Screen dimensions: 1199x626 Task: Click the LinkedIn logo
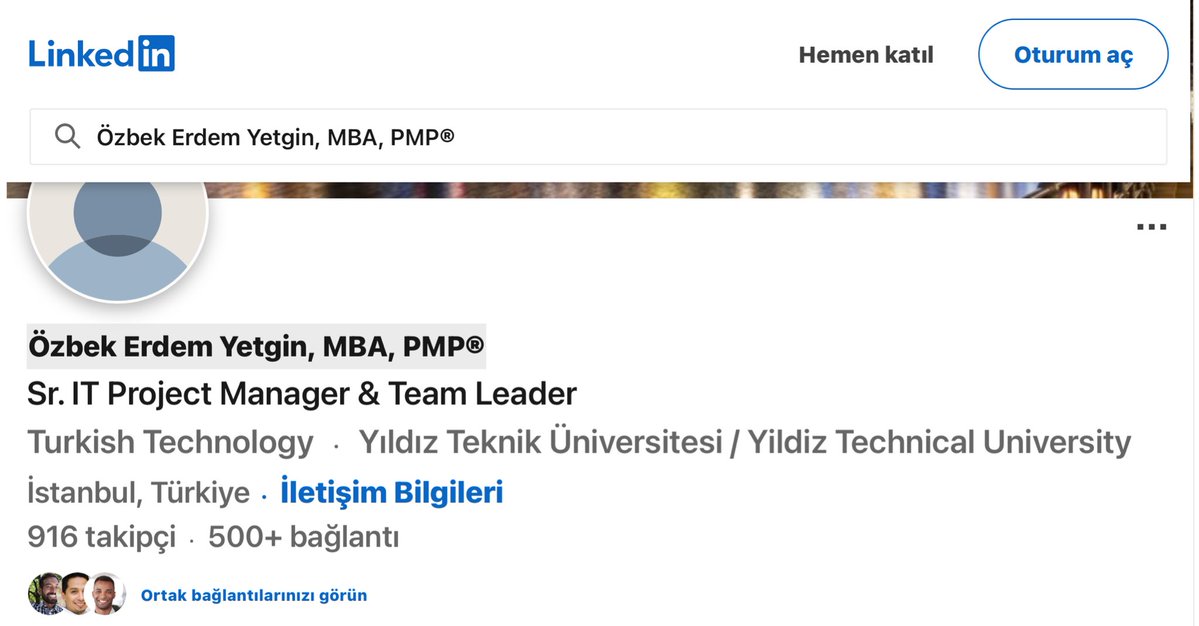(x=102, y=53)
